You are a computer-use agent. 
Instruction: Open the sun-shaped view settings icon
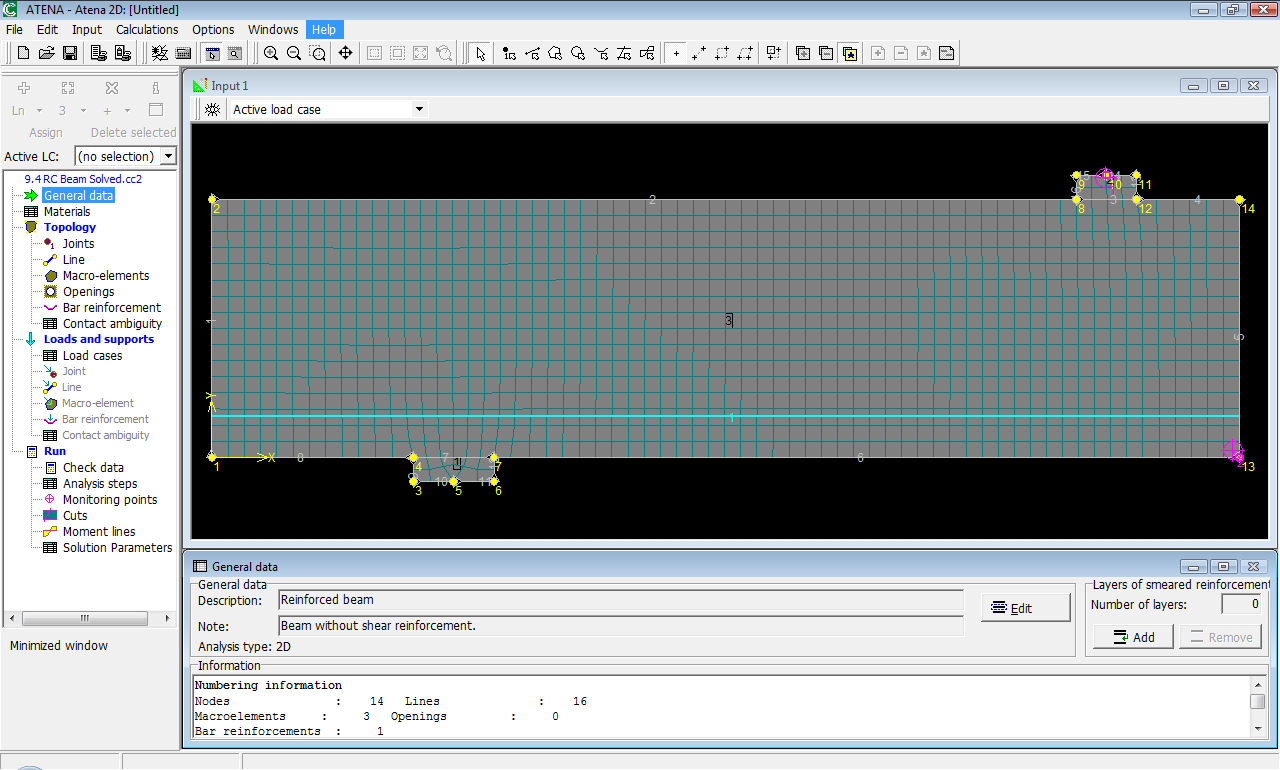click(212, 109)
